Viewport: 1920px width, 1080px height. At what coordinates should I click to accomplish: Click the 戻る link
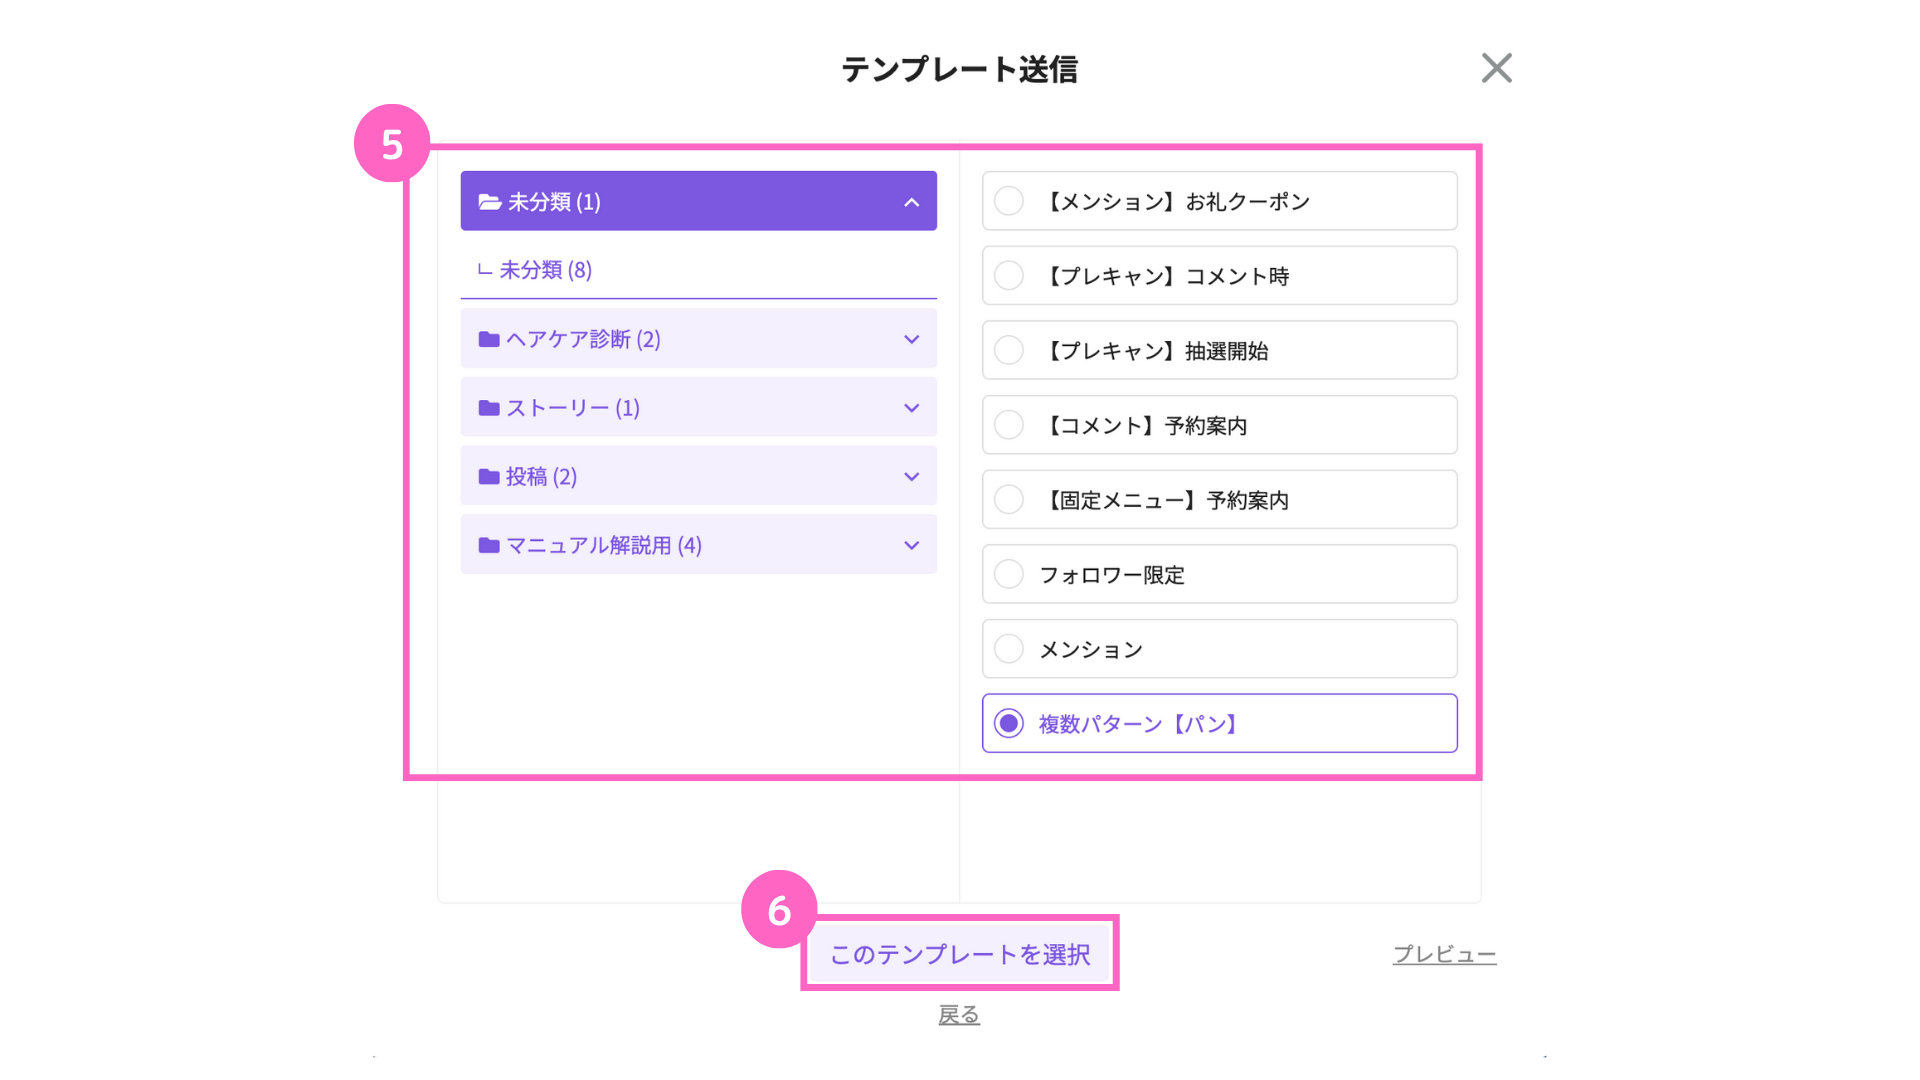[x=959, y=1014]
